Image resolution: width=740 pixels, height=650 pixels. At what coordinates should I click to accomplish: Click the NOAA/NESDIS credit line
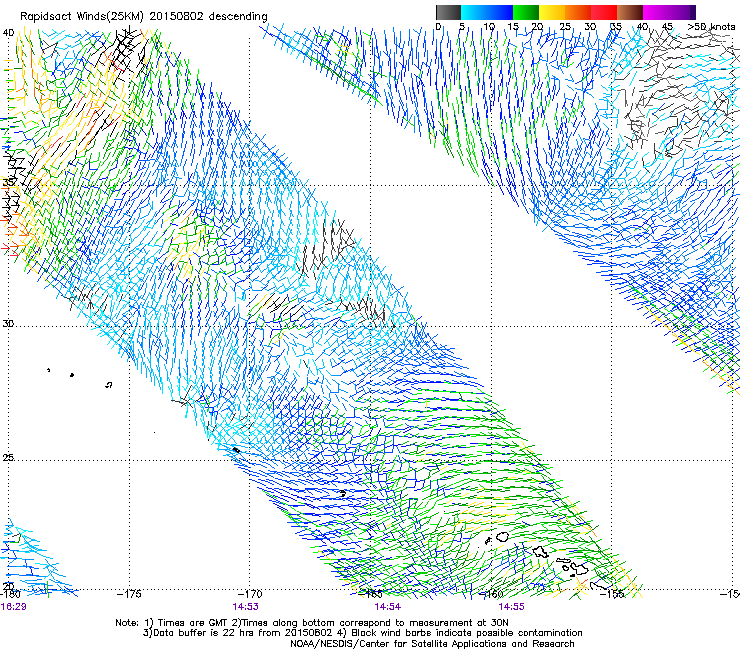pos(432,644)
